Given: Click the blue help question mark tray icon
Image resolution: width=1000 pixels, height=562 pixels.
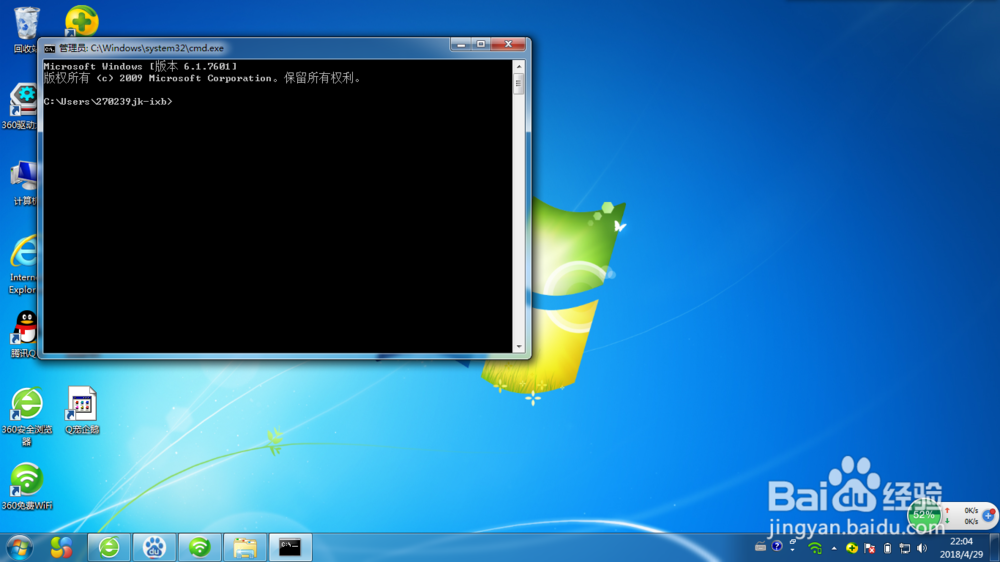Looking at the screenshot, I should (777, 546).
